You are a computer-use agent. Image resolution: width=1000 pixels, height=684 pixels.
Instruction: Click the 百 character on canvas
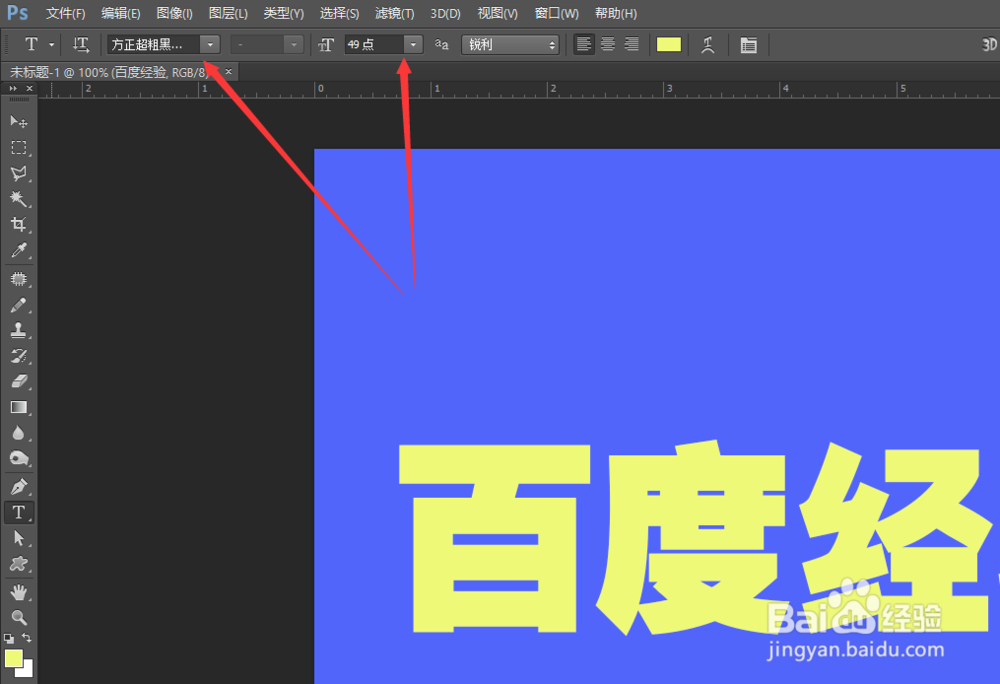[495, 538]
